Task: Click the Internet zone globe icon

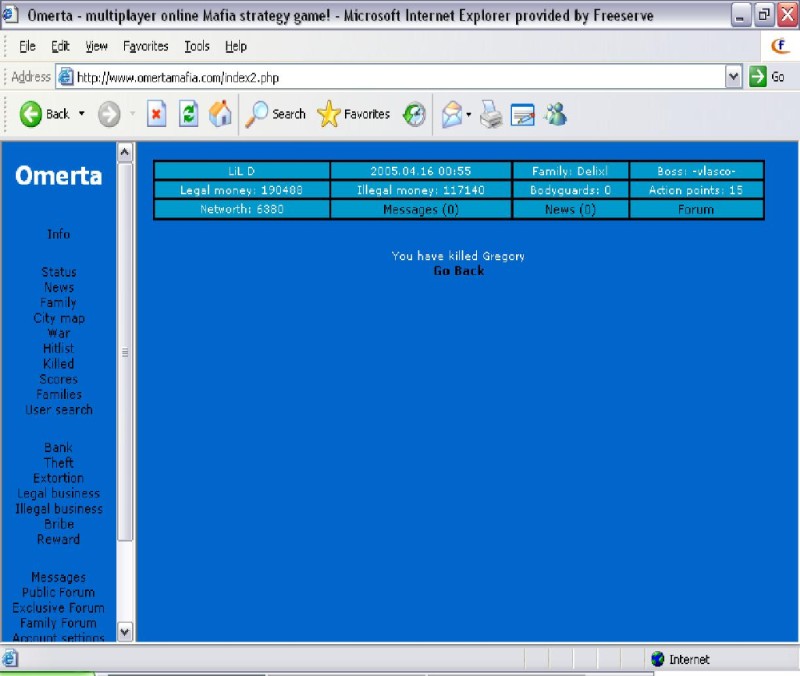Action: pos(658,659)
